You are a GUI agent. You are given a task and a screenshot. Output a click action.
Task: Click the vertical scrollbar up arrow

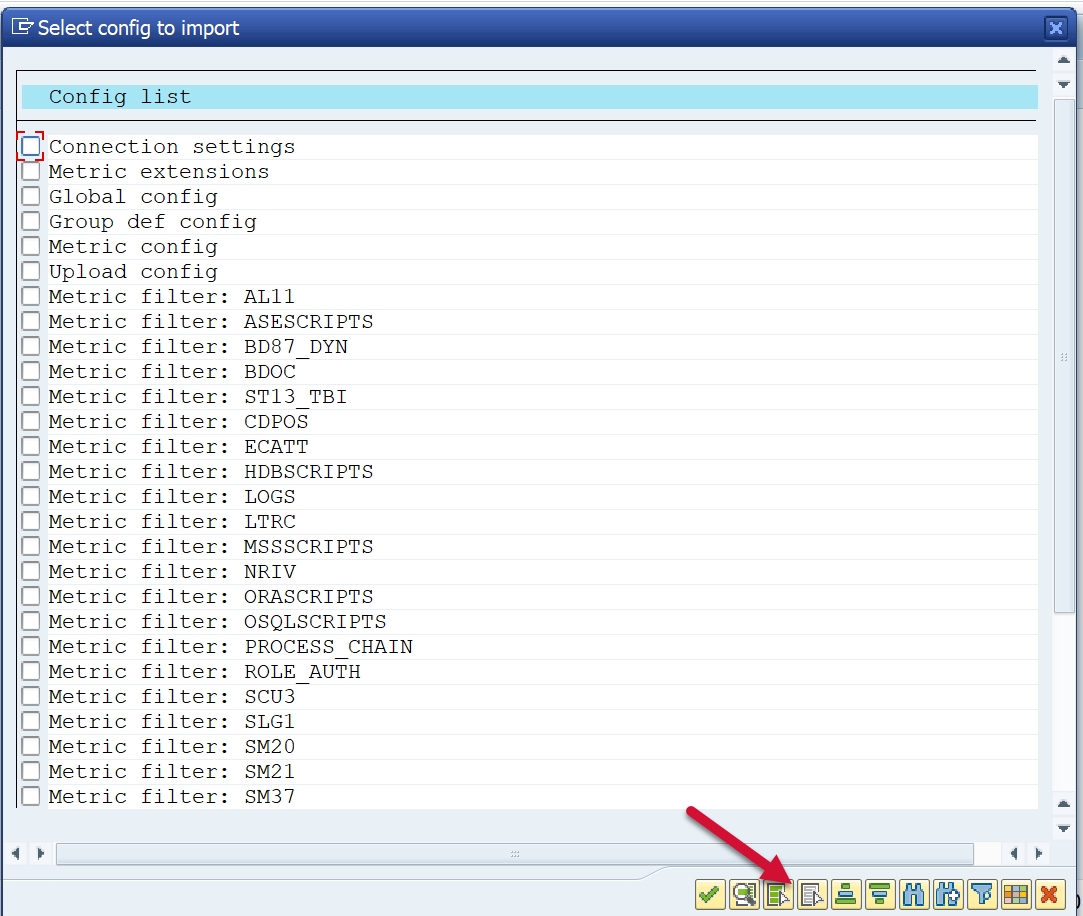(1064, 61)
